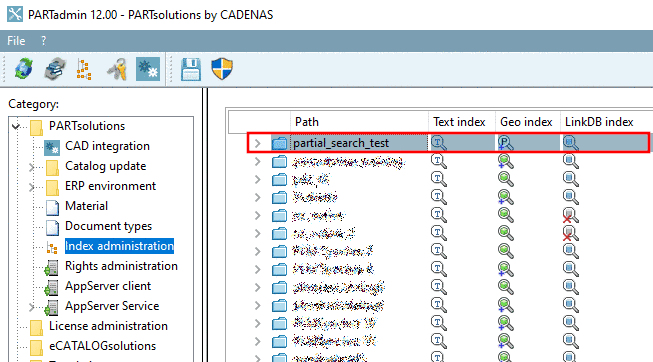Click the keys toolbar icon
The image size is (653, 362).
(117, 69)
